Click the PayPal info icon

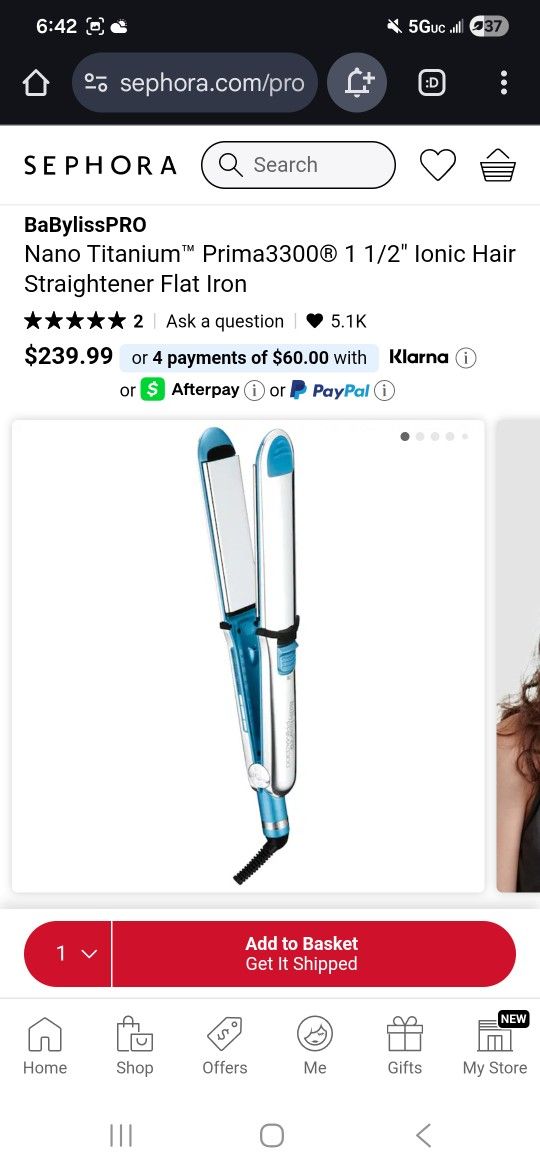[384, 390]
